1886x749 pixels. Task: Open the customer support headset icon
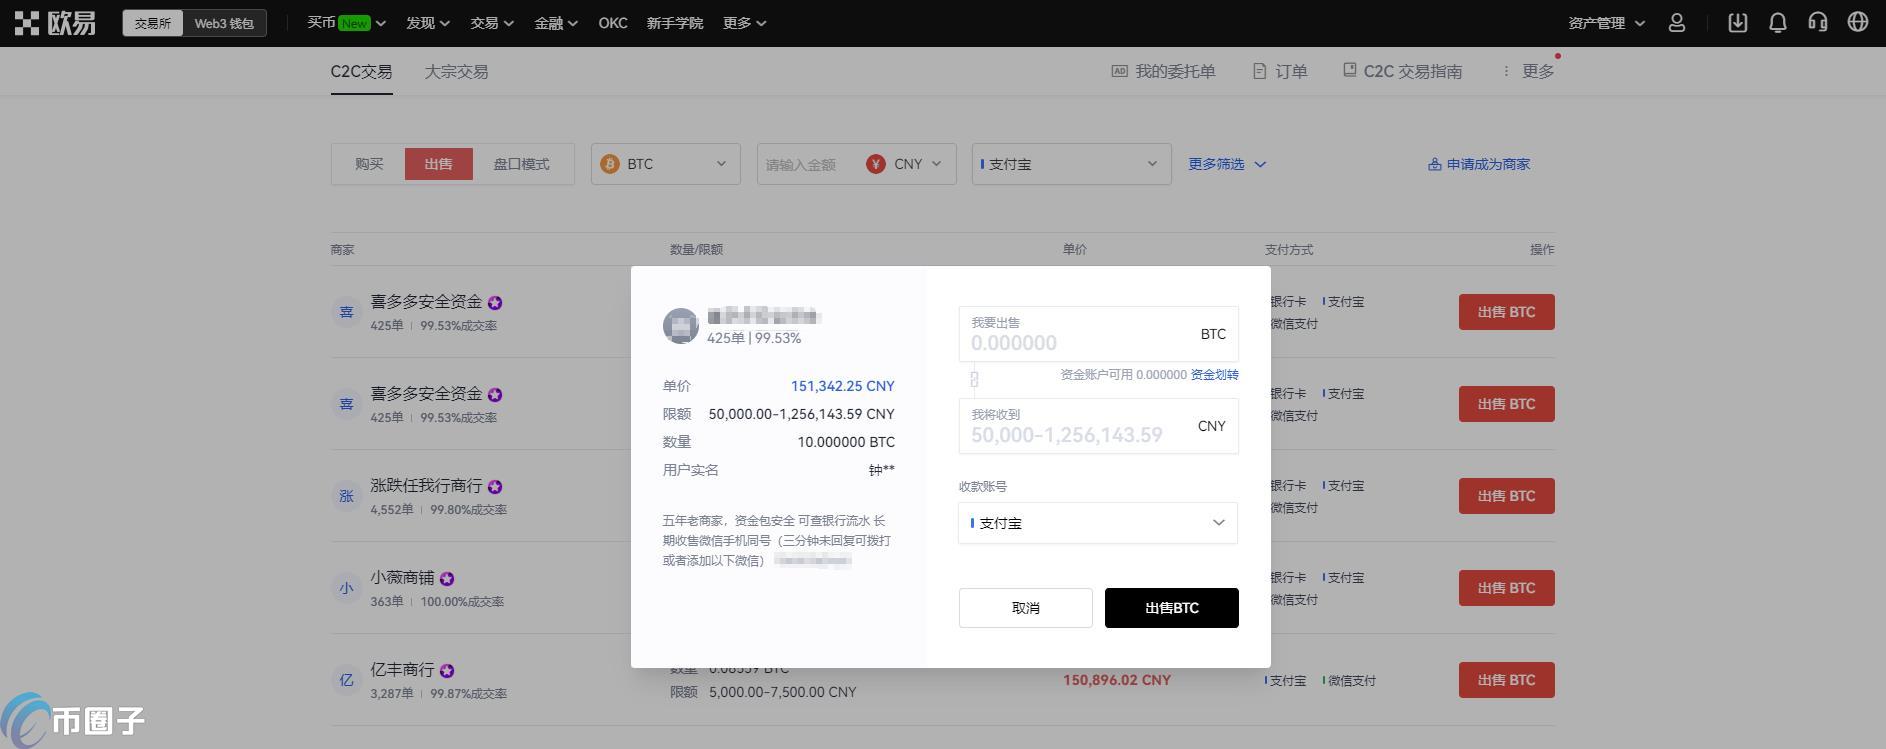click(x=1818, y=22)
